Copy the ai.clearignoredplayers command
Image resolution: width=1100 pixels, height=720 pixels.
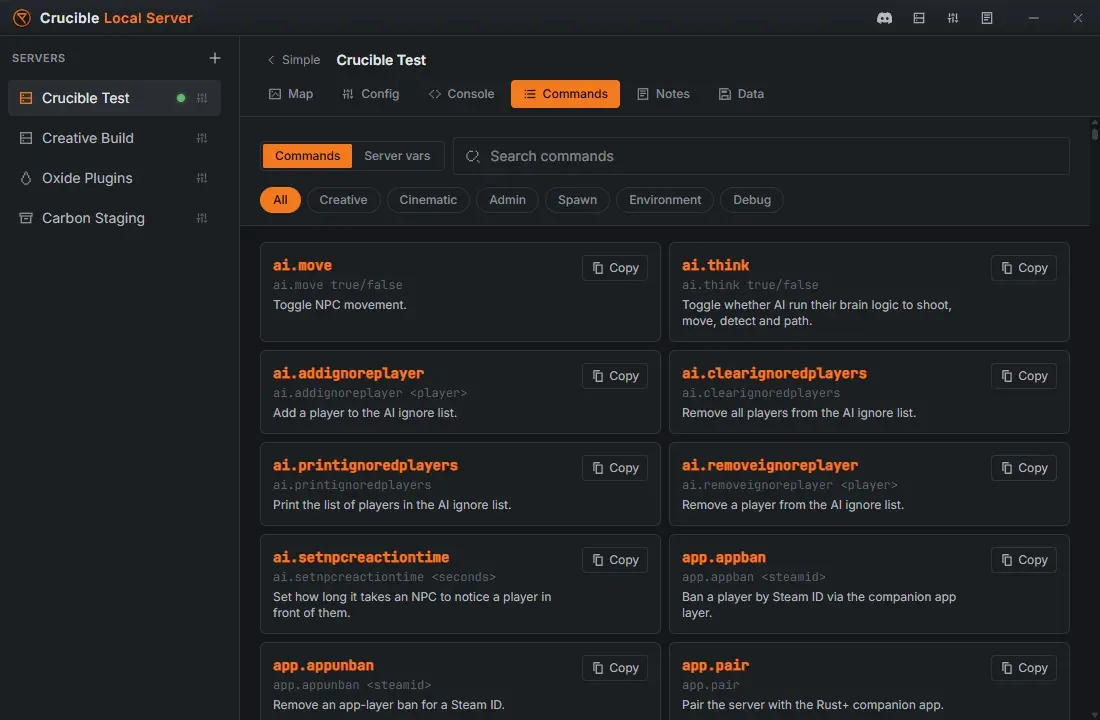pyautogui.click(x=1024, y=376)
